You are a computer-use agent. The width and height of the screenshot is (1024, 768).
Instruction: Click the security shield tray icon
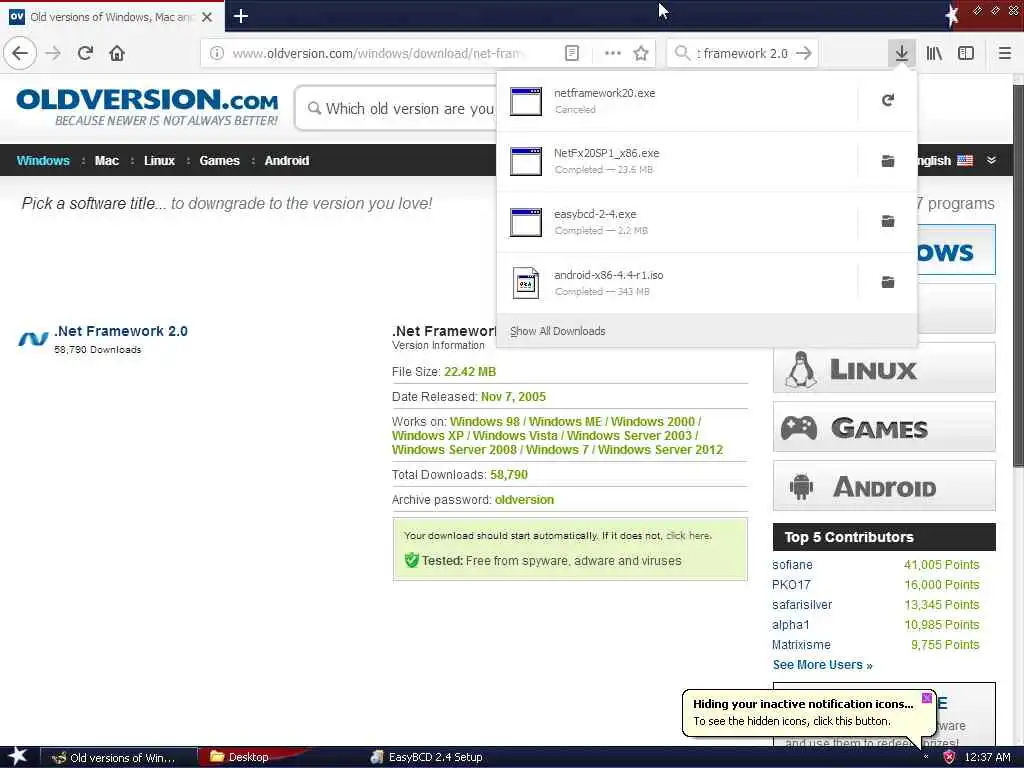[x=949, y=757]
